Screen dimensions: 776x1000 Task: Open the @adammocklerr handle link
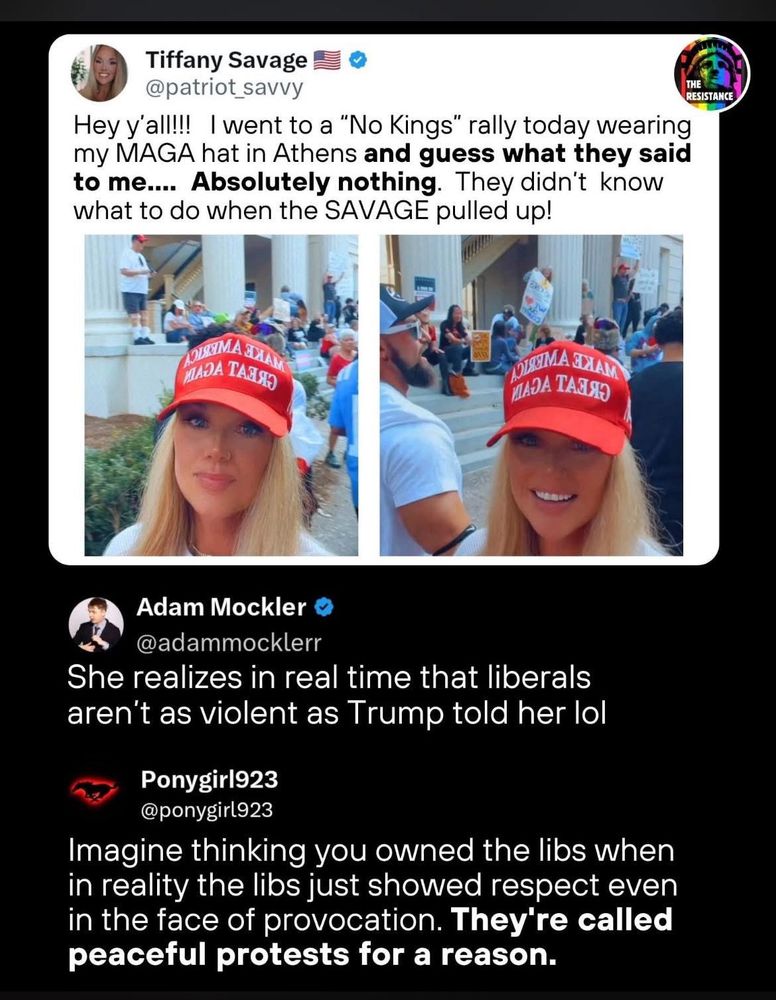coord(229,642)
